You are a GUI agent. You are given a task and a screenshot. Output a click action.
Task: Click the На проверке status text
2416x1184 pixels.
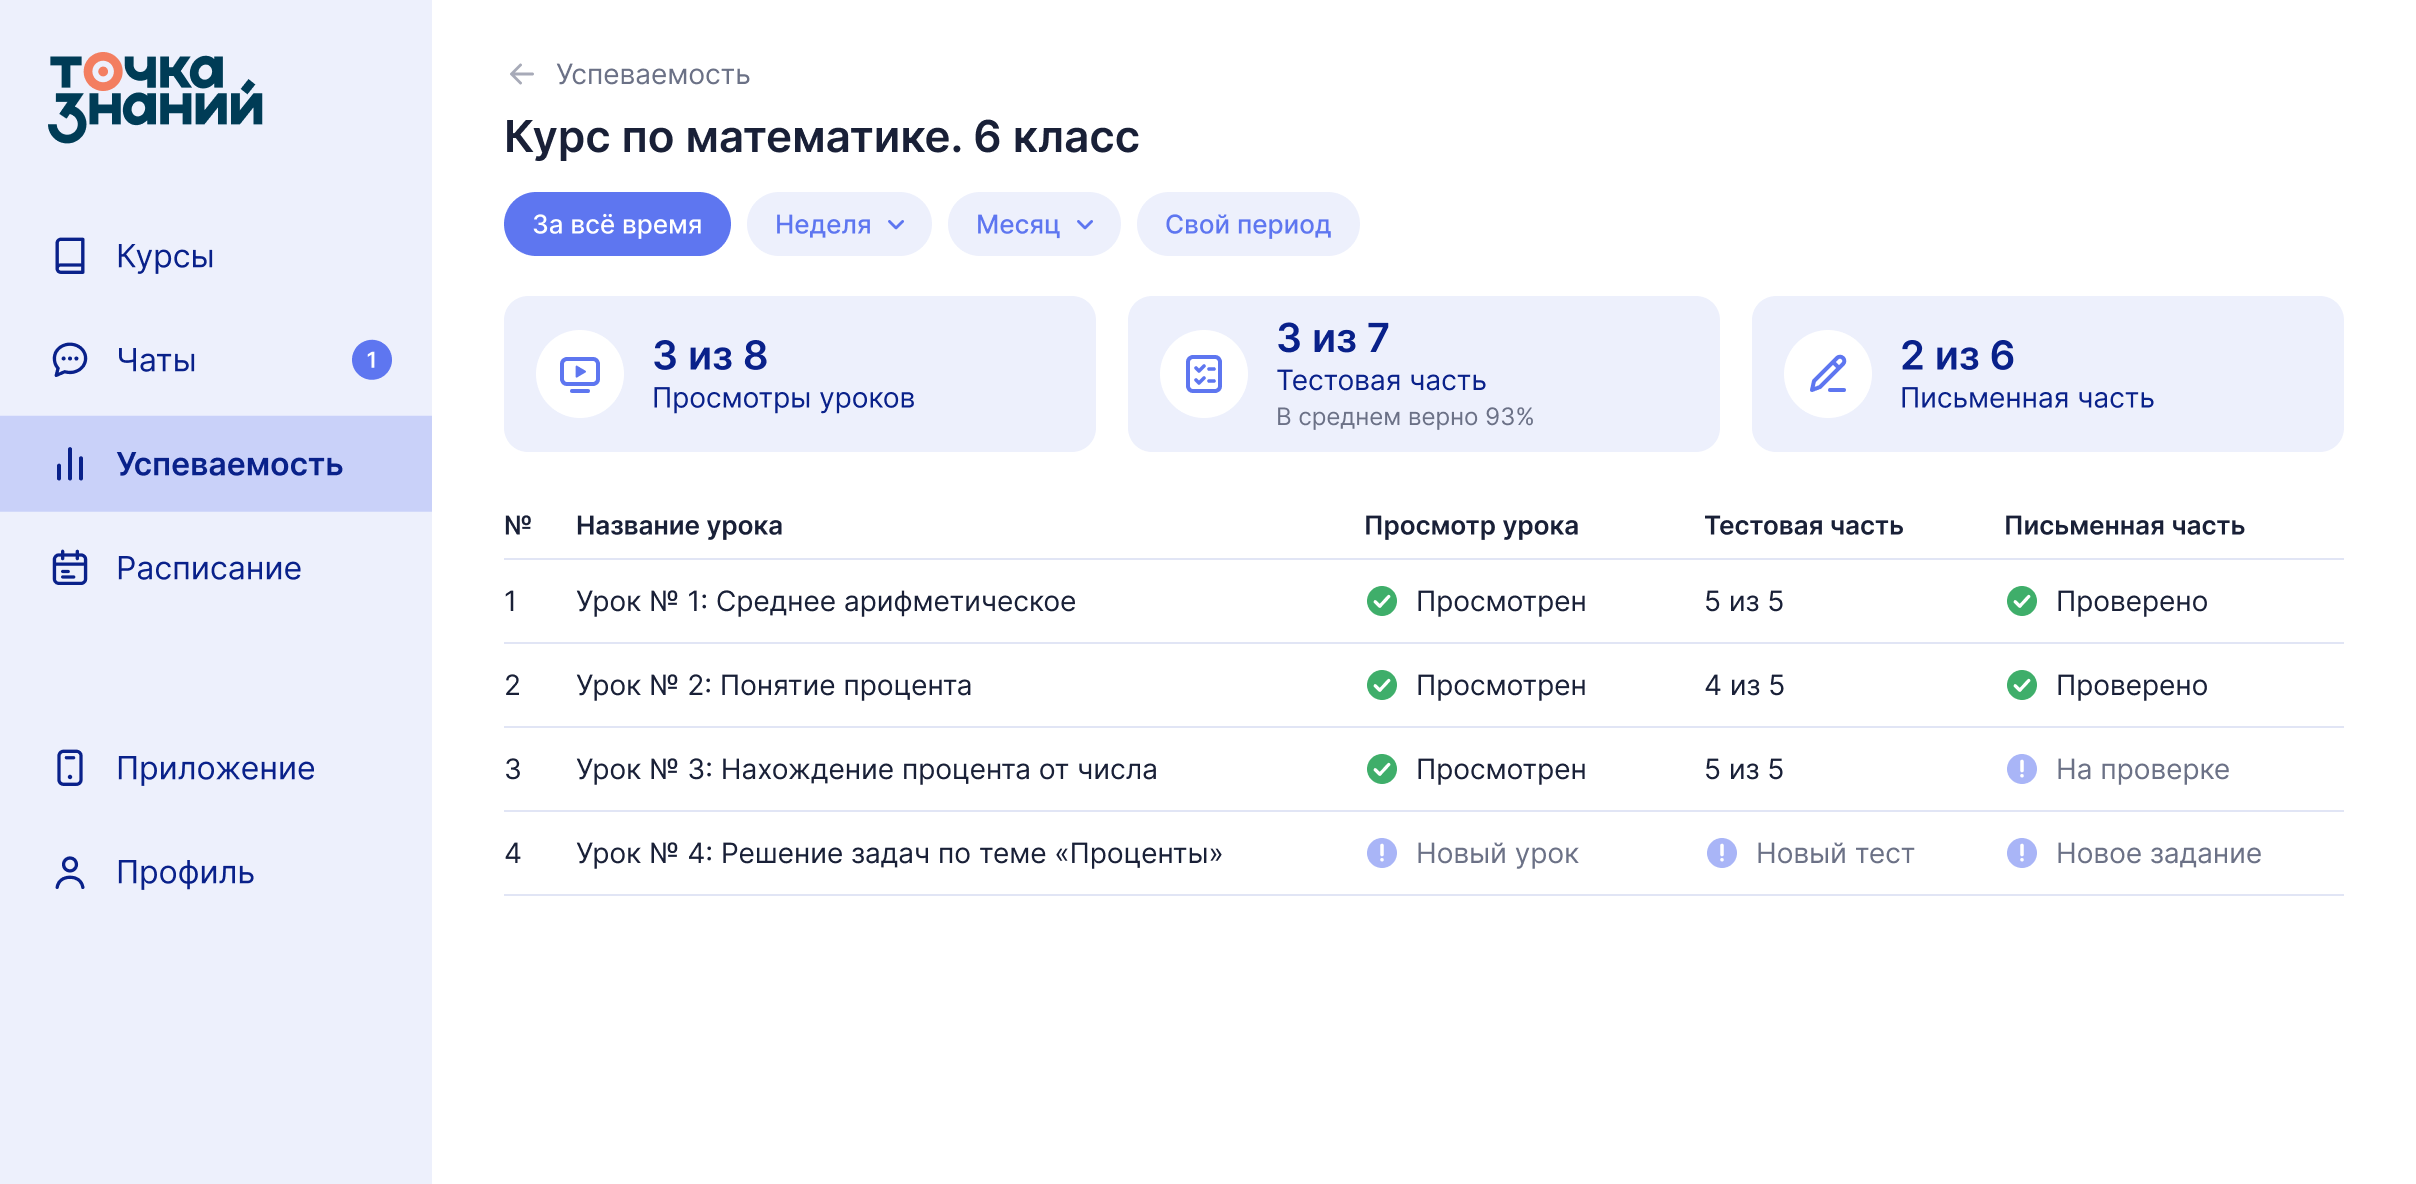pyautogui.click(x=2143, y=769)
